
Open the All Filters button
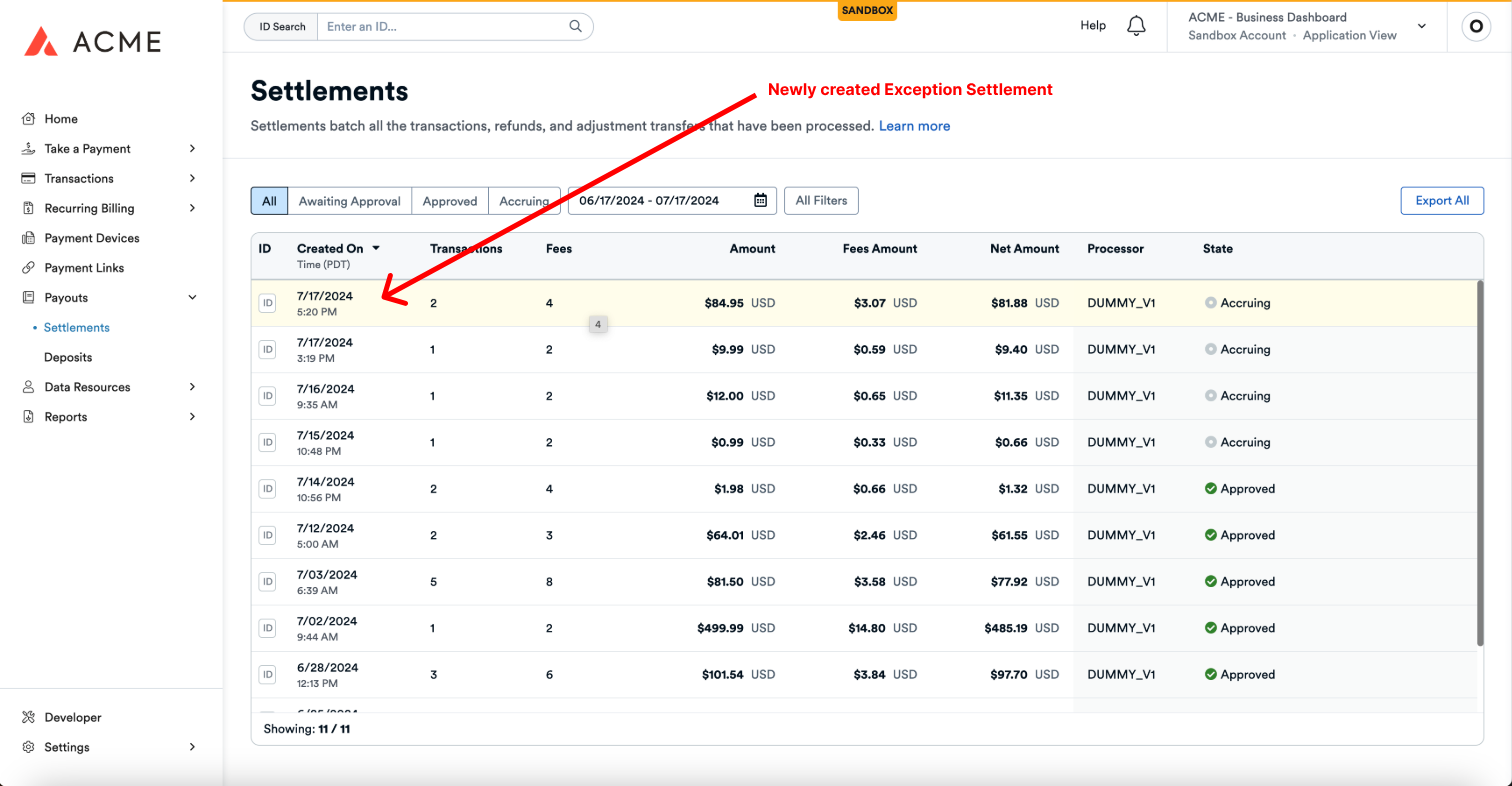click(x=821, y=201)
